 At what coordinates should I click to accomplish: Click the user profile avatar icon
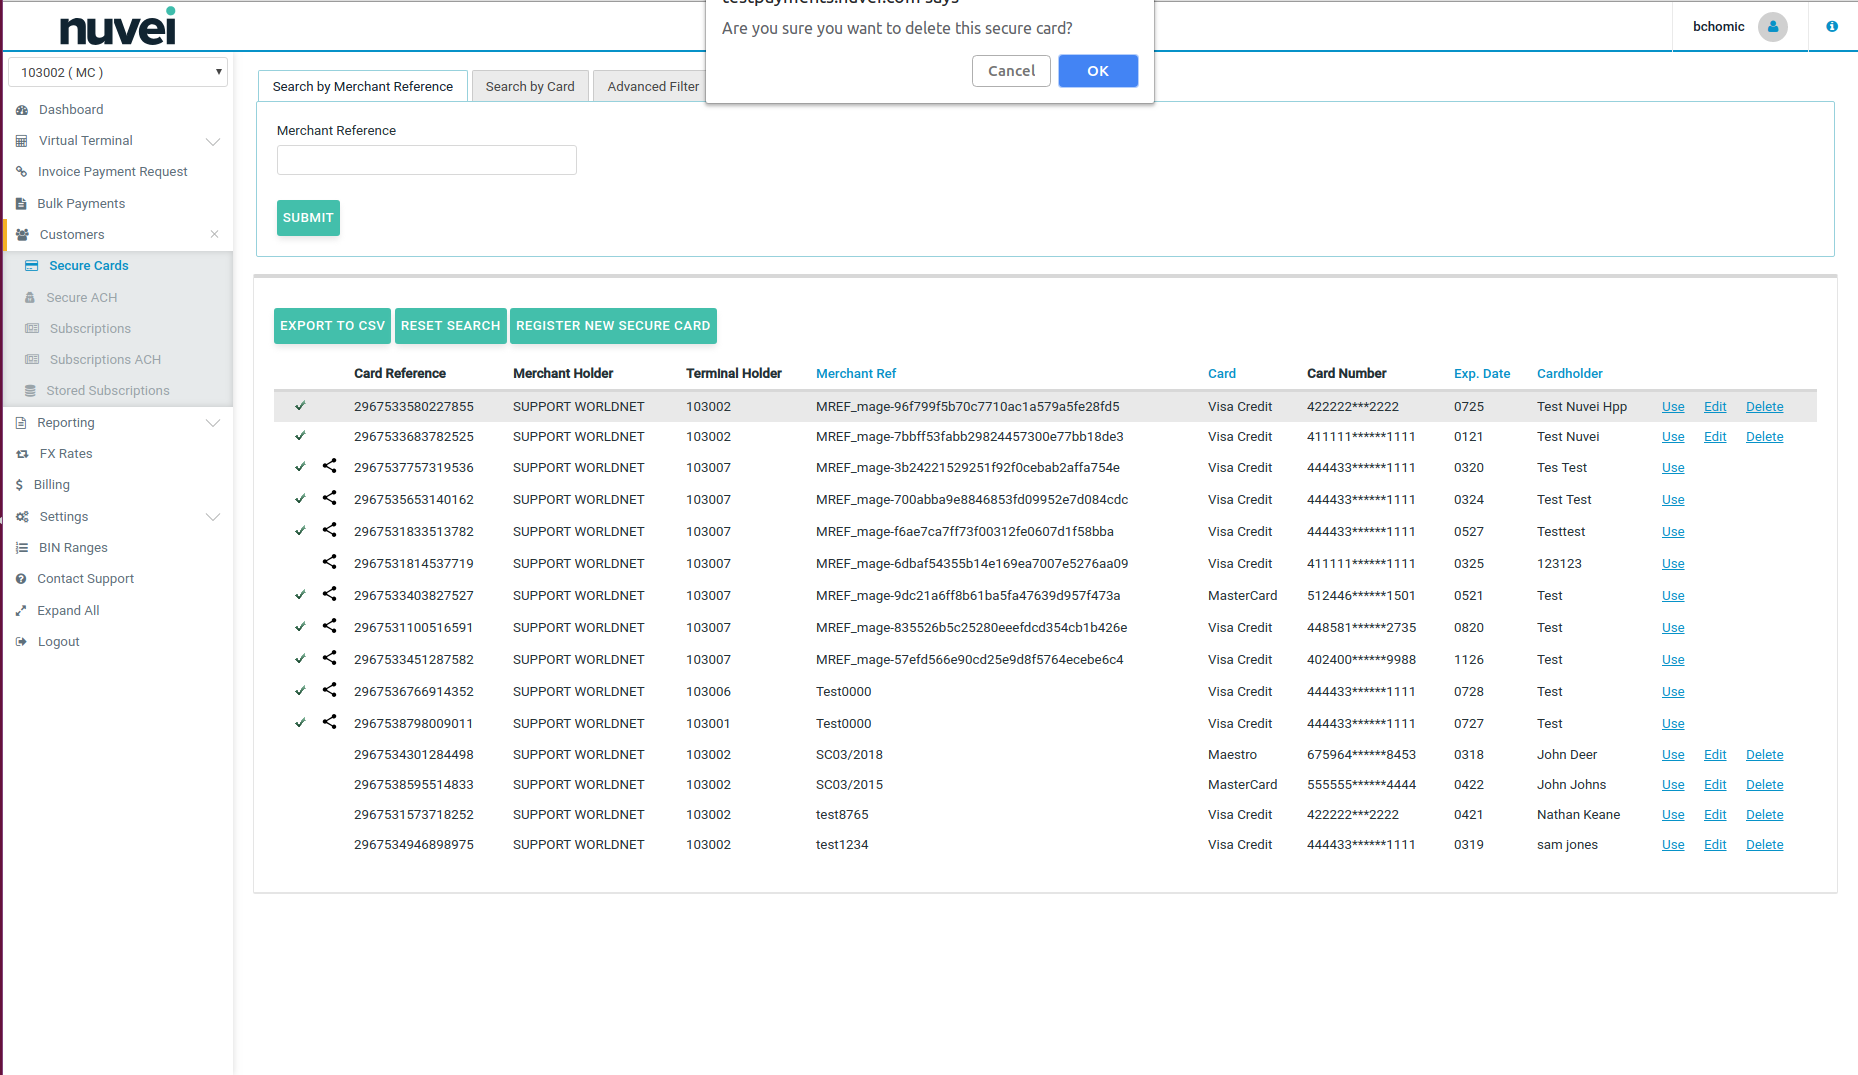click(x=1772, y=27)
